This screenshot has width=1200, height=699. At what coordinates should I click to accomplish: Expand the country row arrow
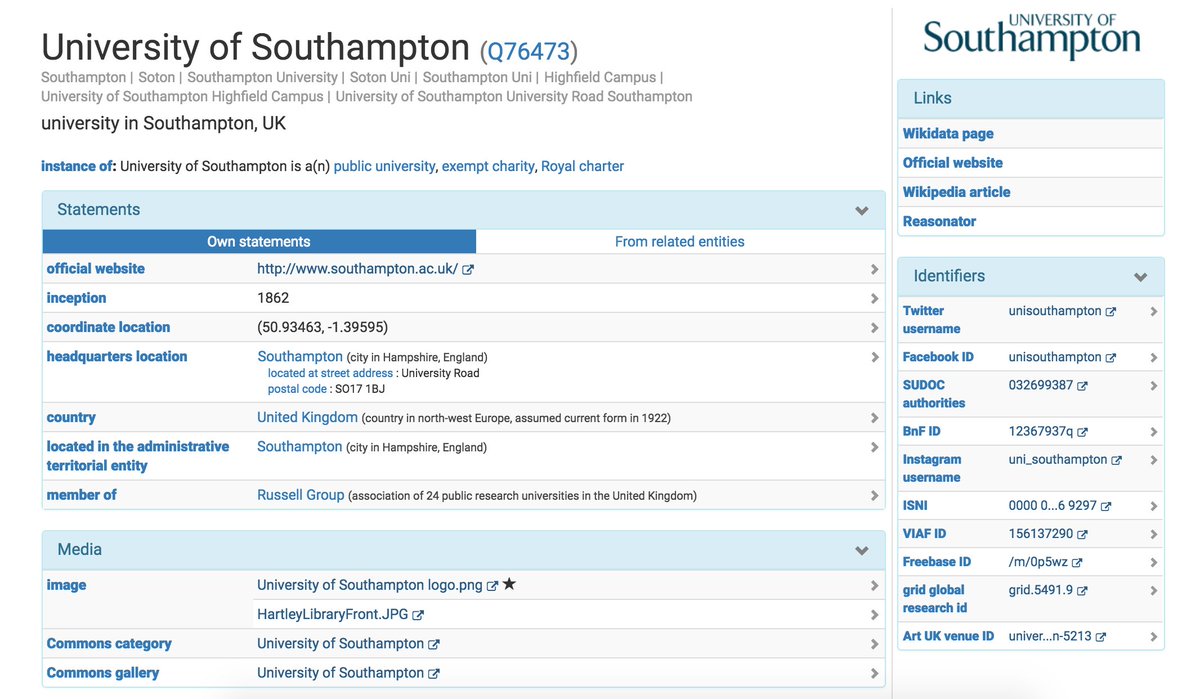point(874,417)
